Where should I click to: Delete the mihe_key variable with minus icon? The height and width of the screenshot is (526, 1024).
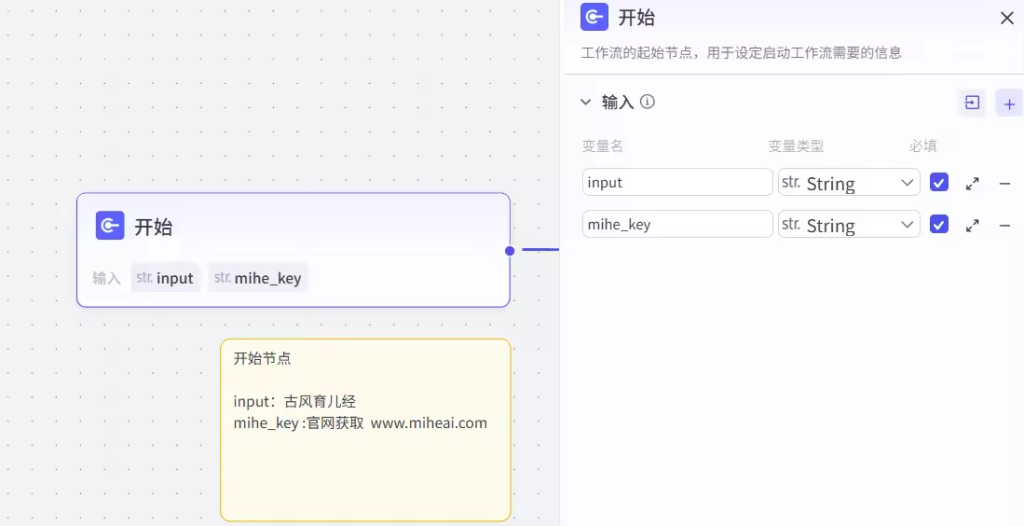1005,225
